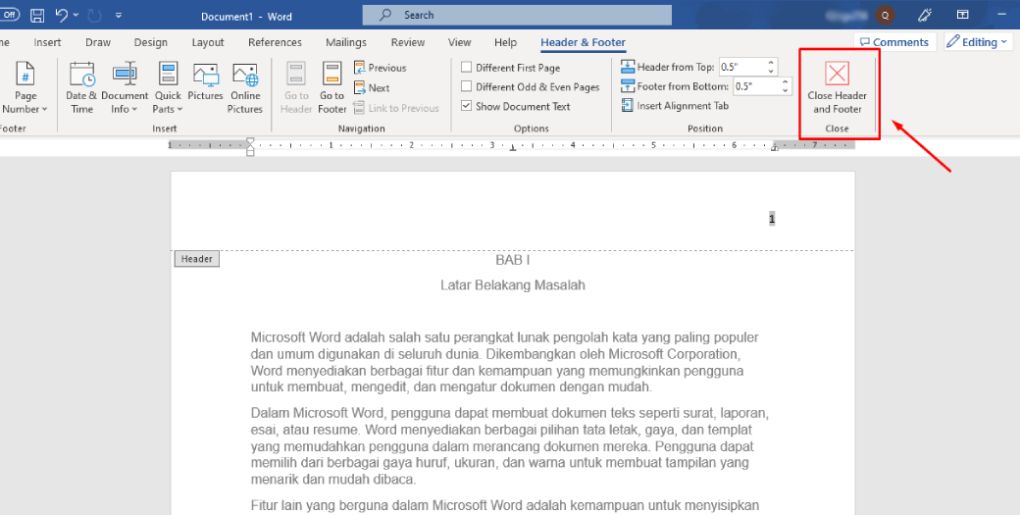This screenshot has width=1020, height=515.
Task: Insert Online Pictures
Action: [x=245, y=88]
